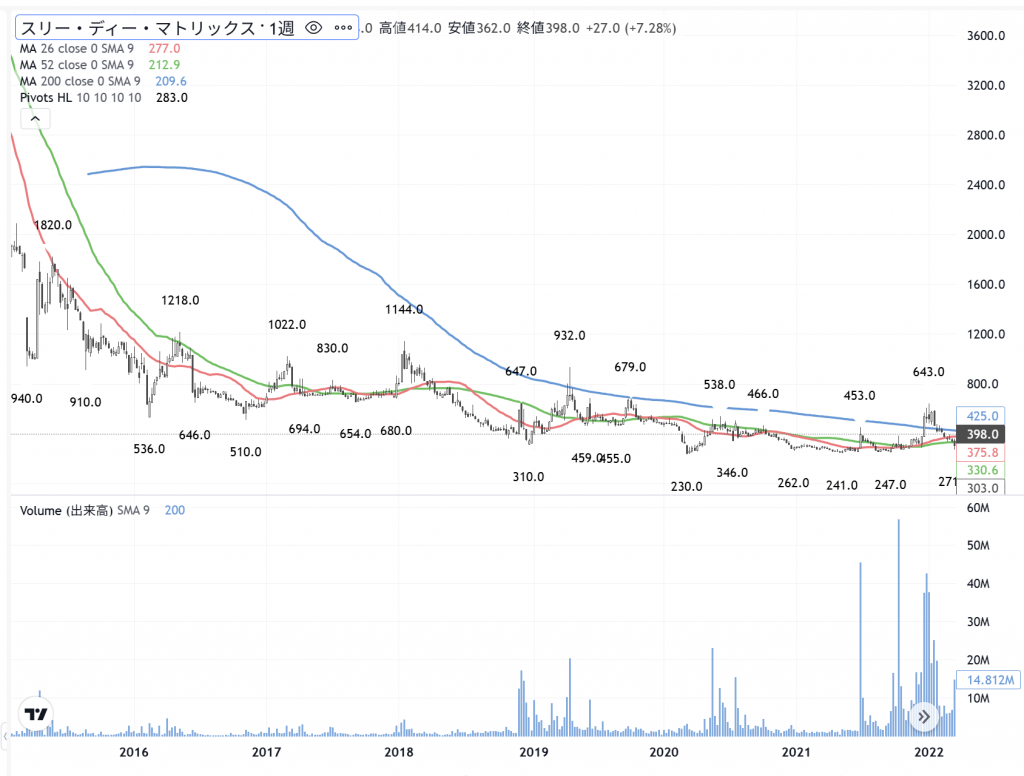
Task: Select the MA 200 close indicator legend
Action: coord(83,81)
